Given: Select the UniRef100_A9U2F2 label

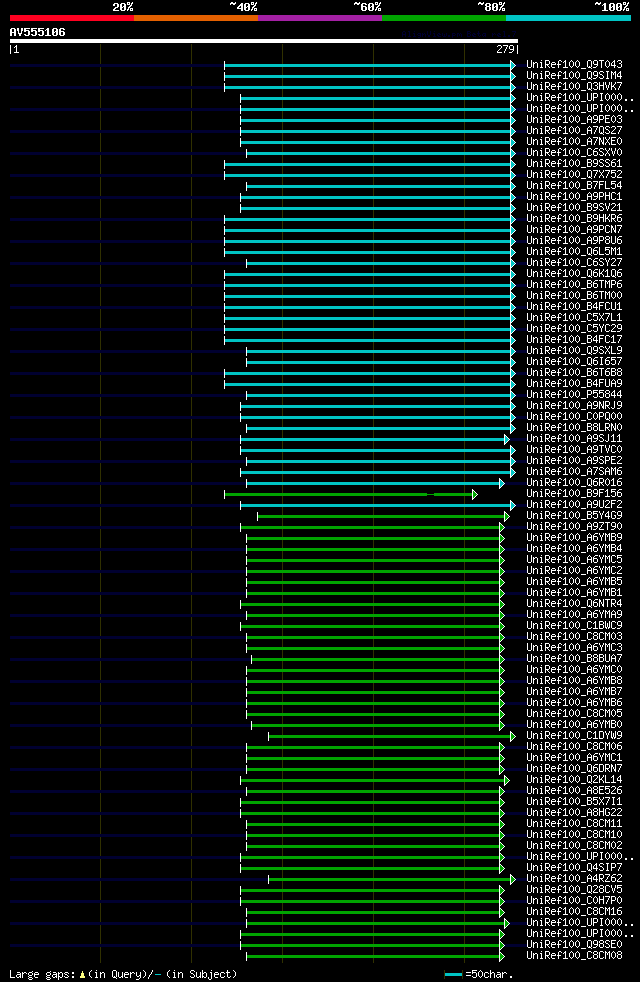Looking at the screenshot, I should [x=574, y=505].
